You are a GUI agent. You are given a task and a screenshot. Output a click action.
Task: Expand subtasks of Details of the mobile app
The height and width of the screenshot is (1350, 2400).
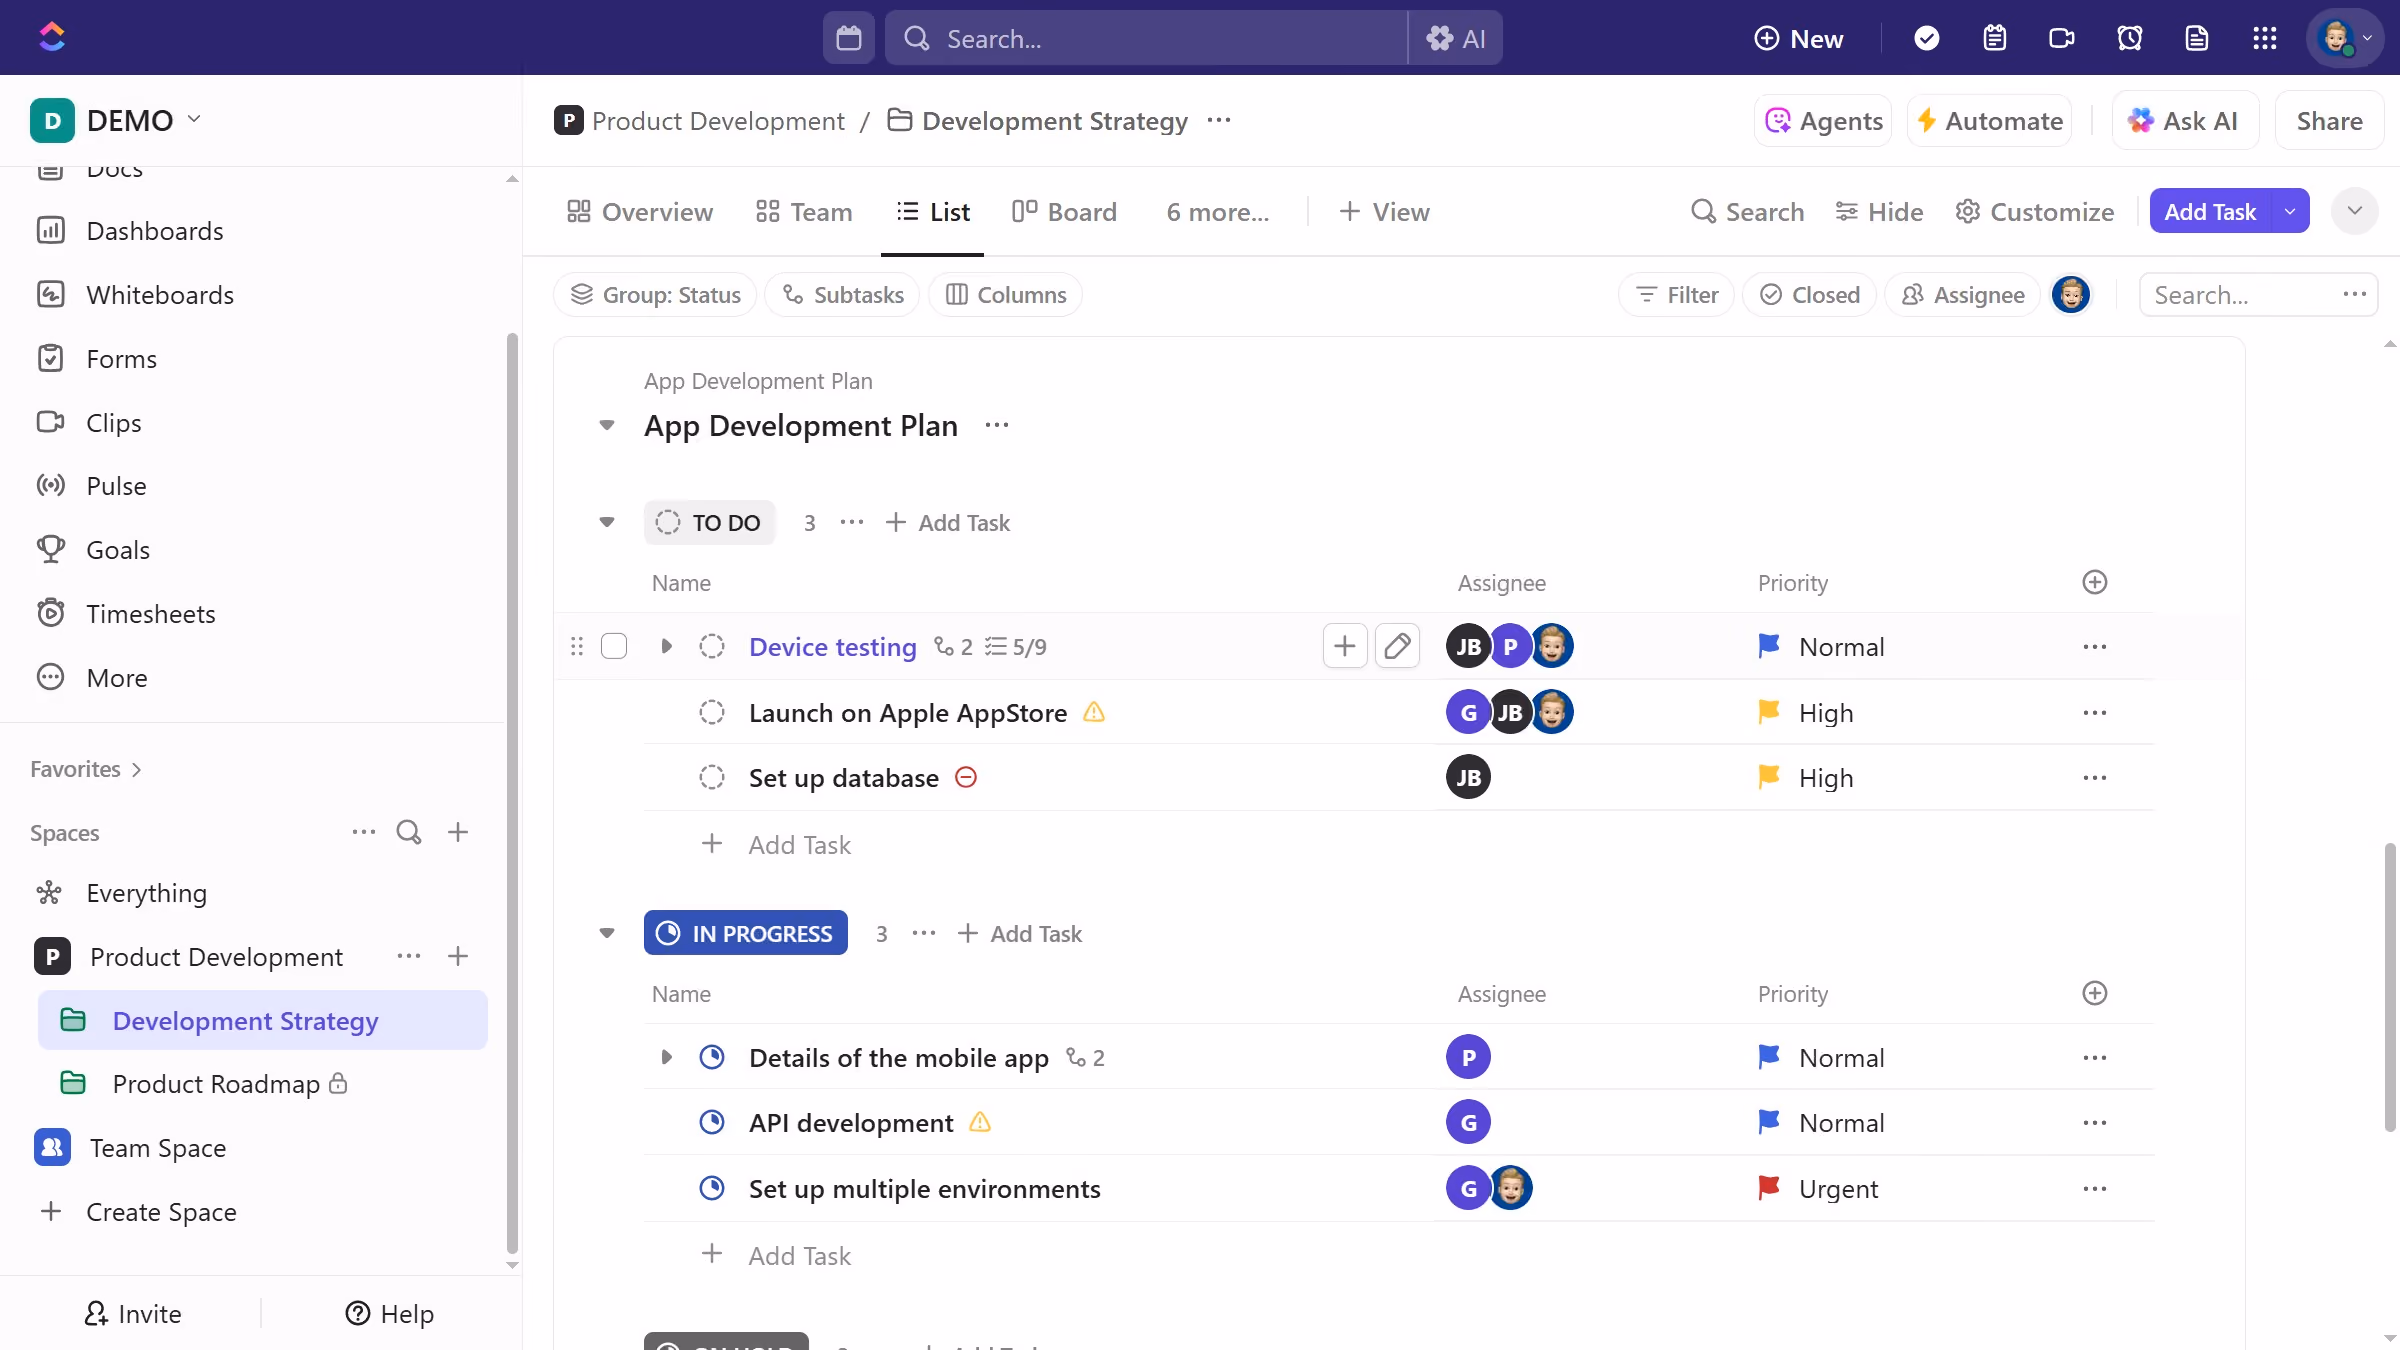666,1057
